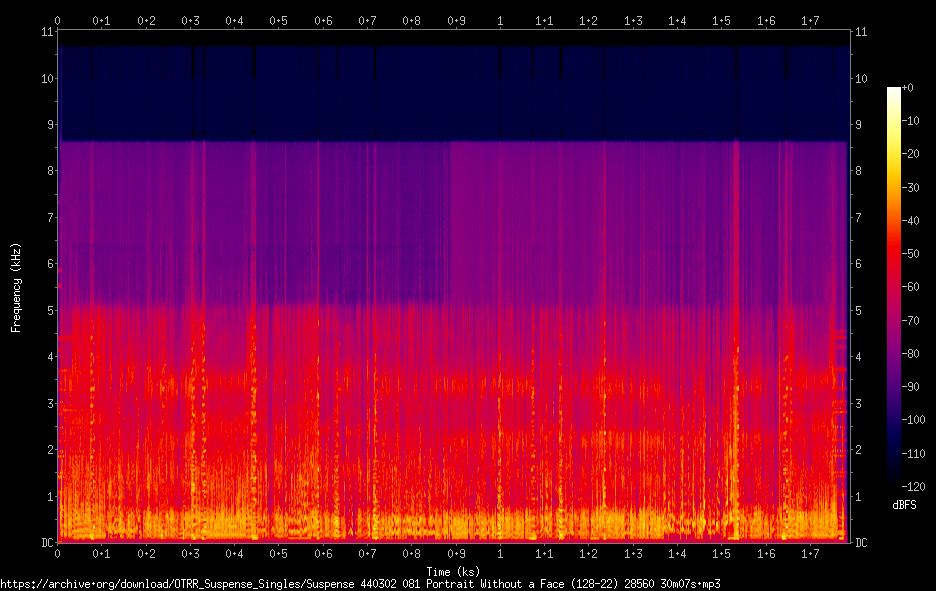The width and height of the screenshot is (936, 591).
Task: Click the 1·5 marker on top time axis
Action: click(x=721, y=21)
